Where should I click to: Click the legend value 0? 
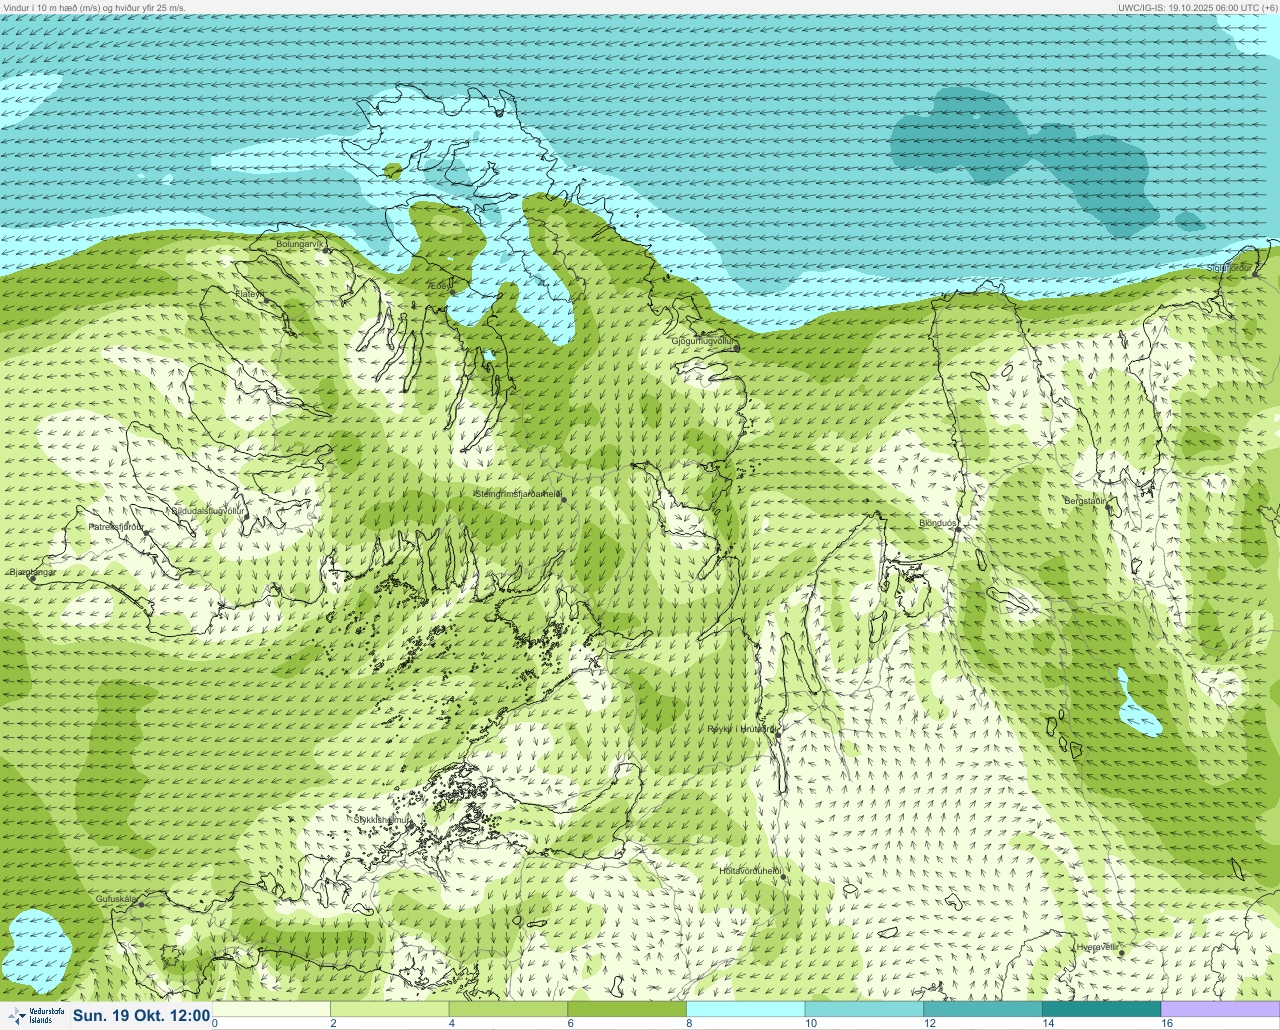(215, 1023)
